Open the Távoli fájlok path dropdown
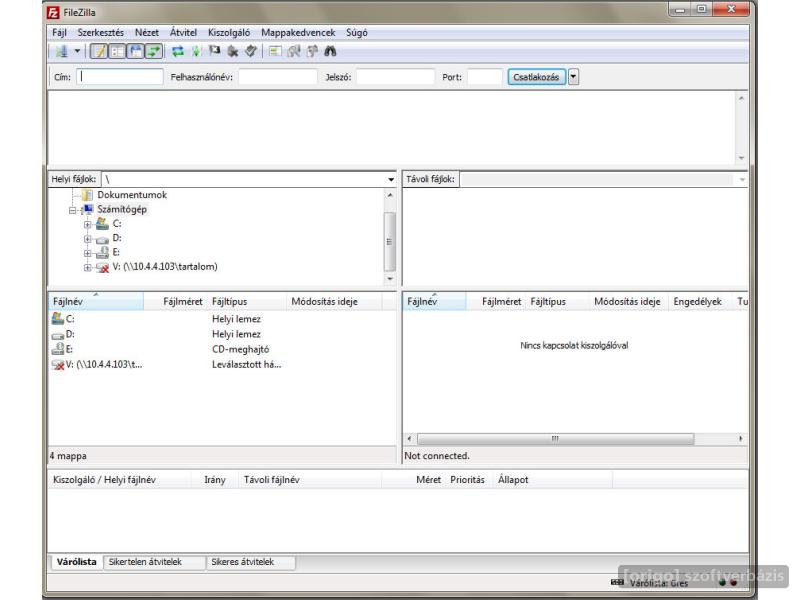The width and height of the screenshot is (800, 600). tap(742, 180)
